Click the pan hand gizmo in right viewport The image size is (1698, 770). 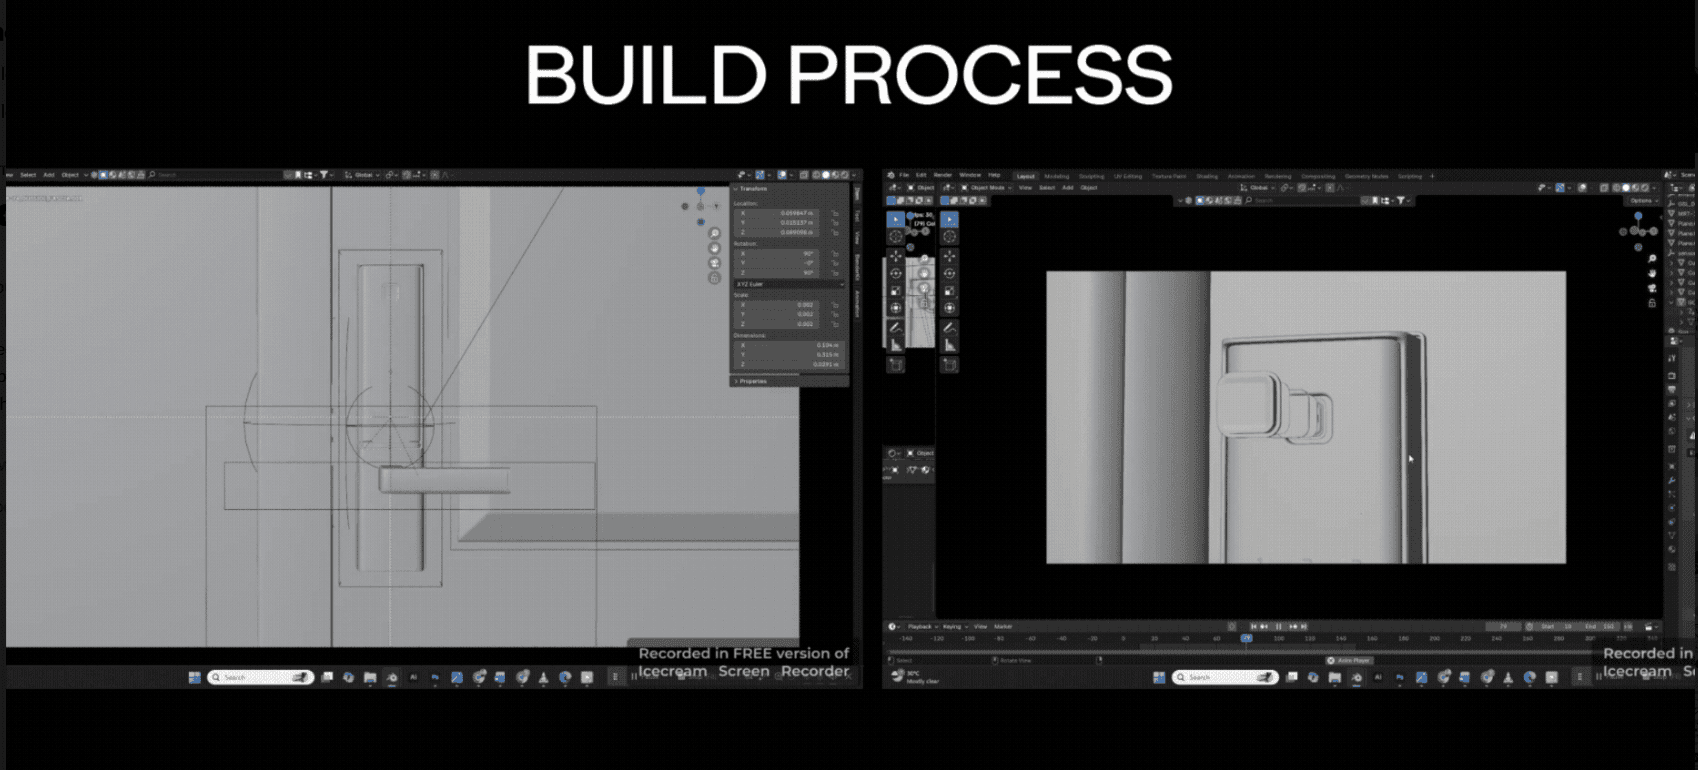(x=1652, y=273)
